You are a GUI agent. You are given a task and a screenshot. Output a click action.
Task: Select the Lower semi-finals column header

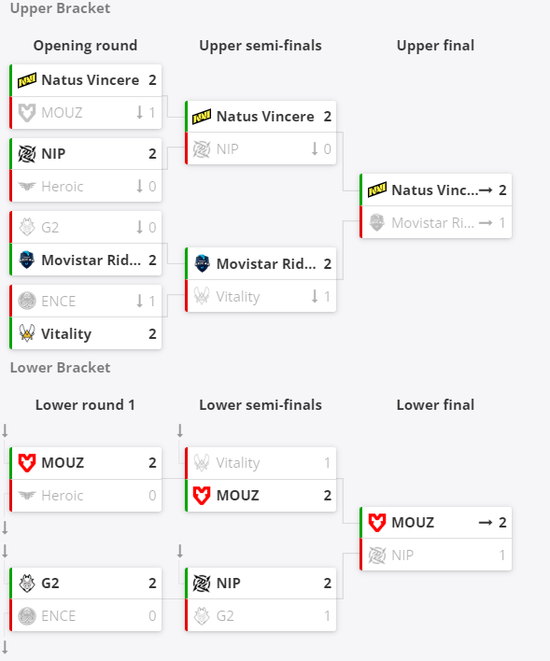coord(260,405)
